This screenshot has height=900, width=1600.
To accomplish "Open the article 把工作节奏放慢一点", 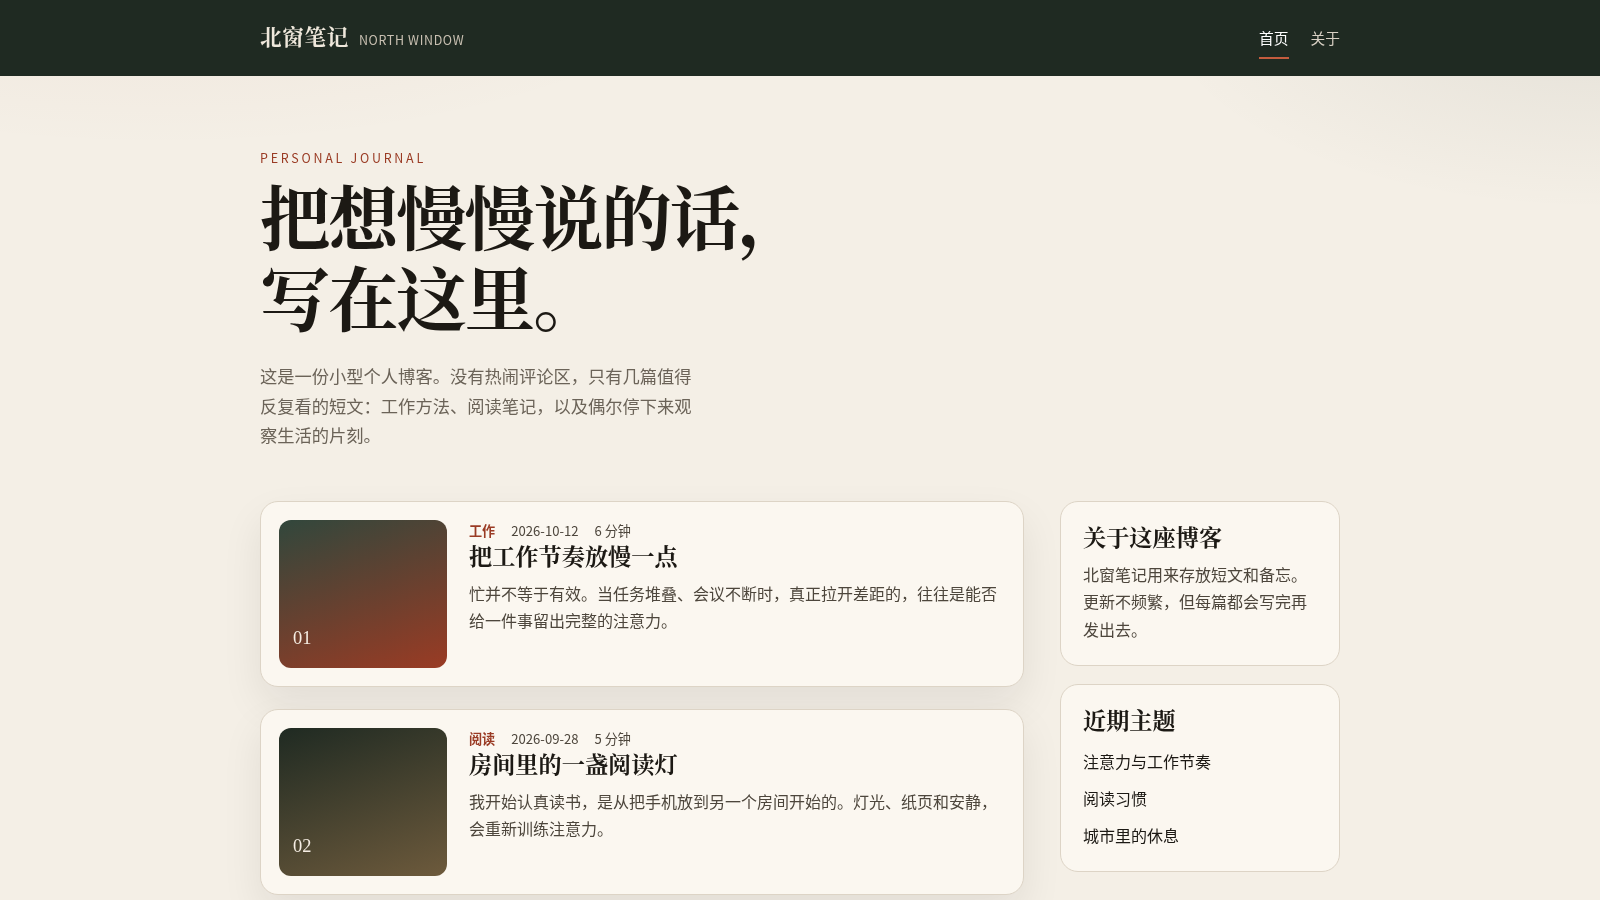I will (573, 557).
